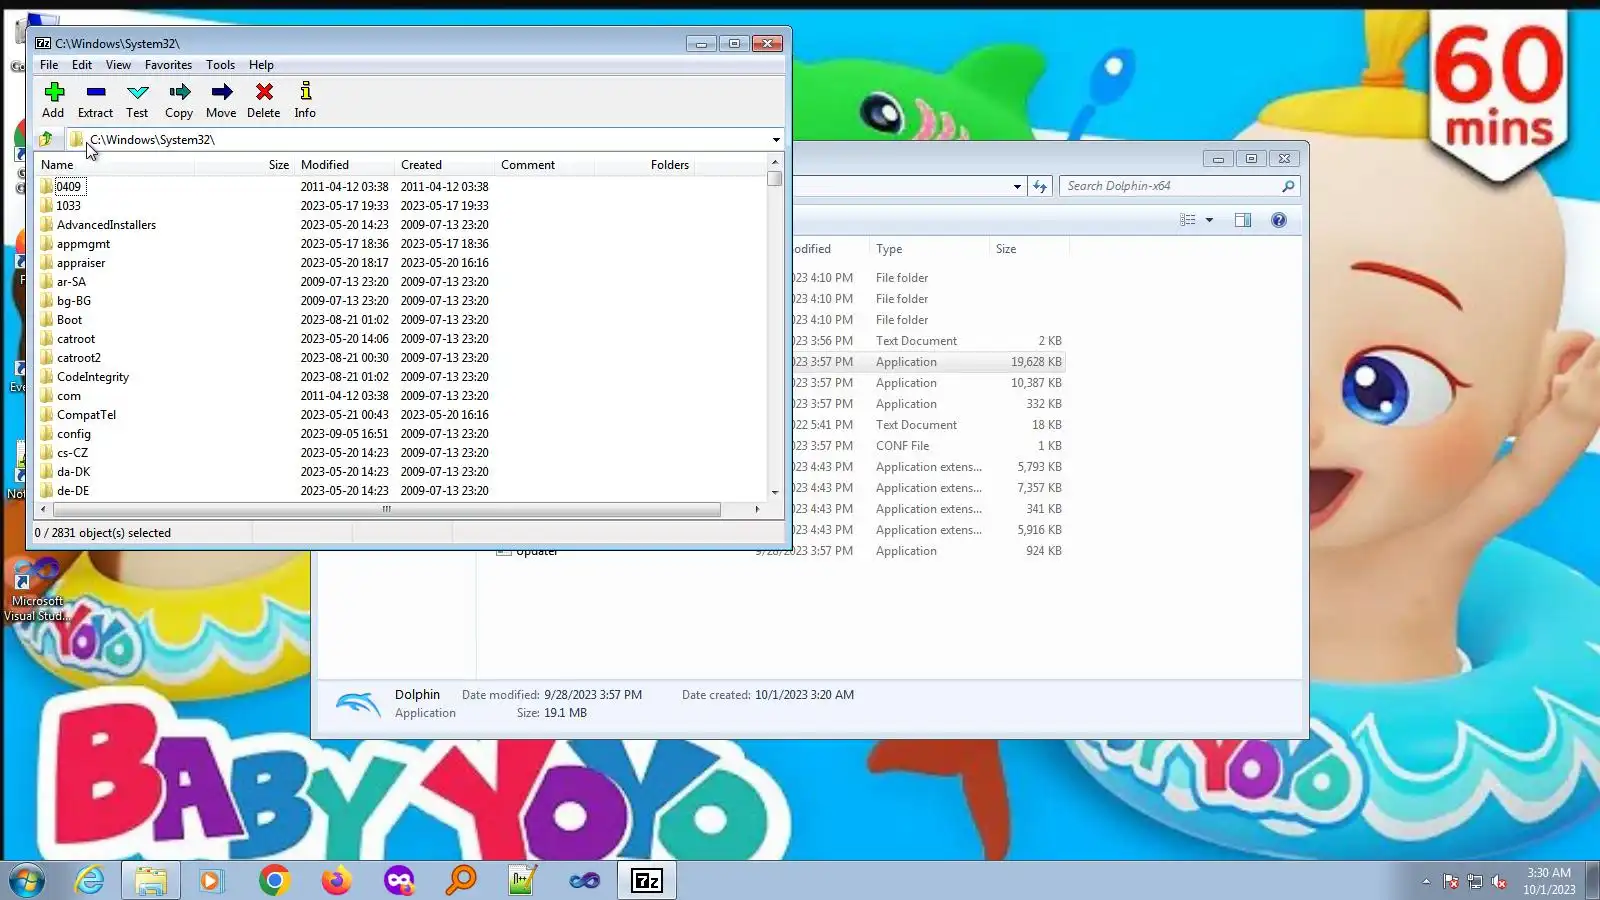The width and height of the screenshot is (1600, 900).
Task: Sort Explorer files by Size column
Action: coord(1028,249)
